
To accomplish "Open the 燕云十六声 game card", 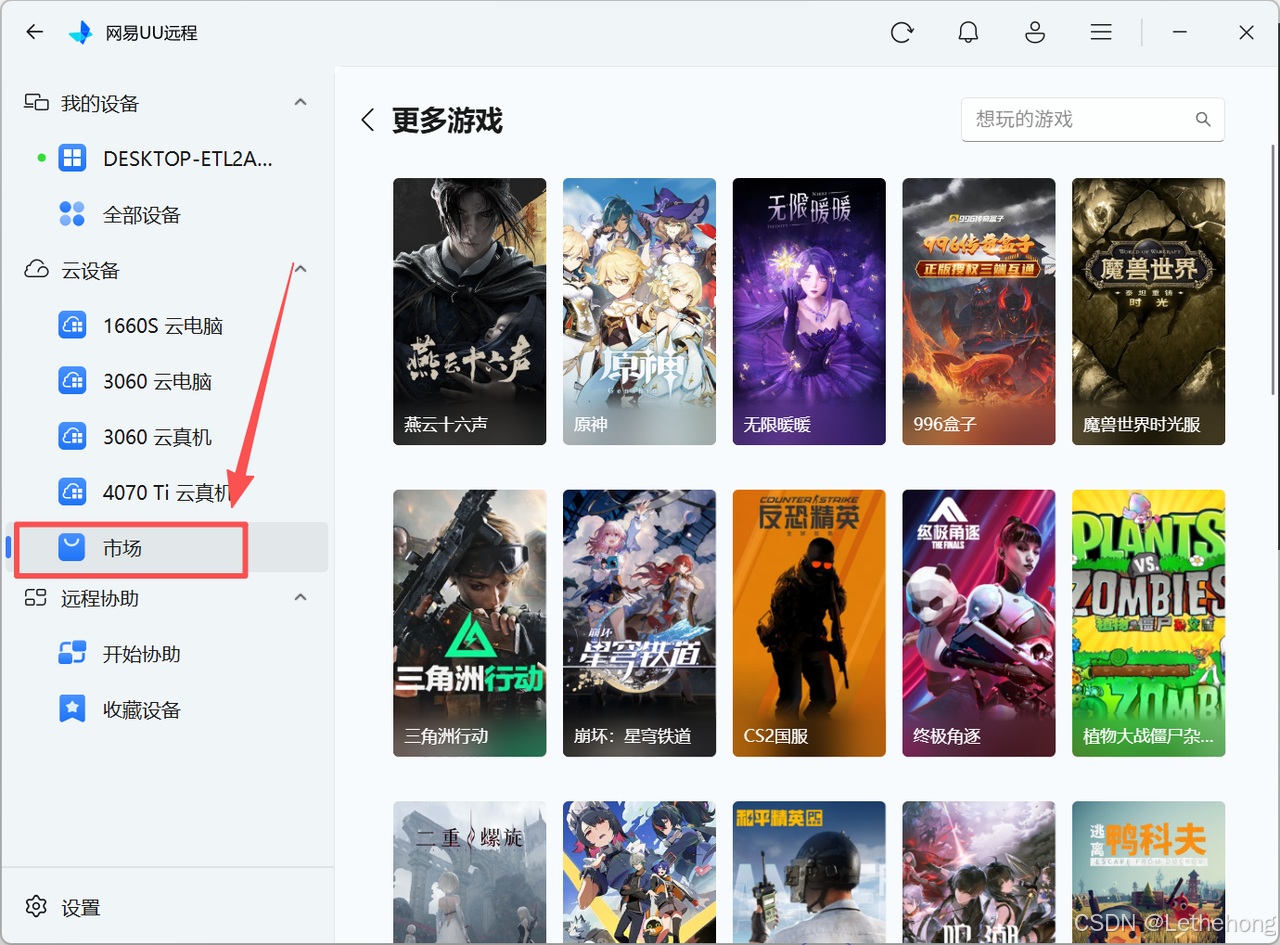I will point(469,311).
